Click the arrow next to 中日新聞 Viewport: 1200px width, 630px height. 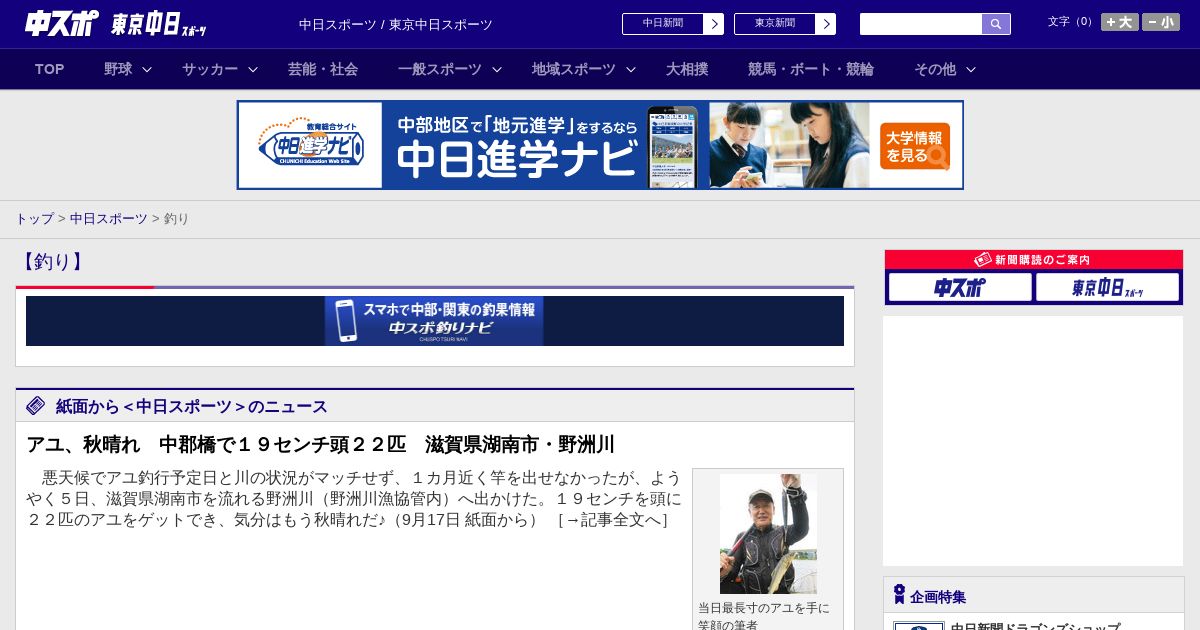pos(714,24)
